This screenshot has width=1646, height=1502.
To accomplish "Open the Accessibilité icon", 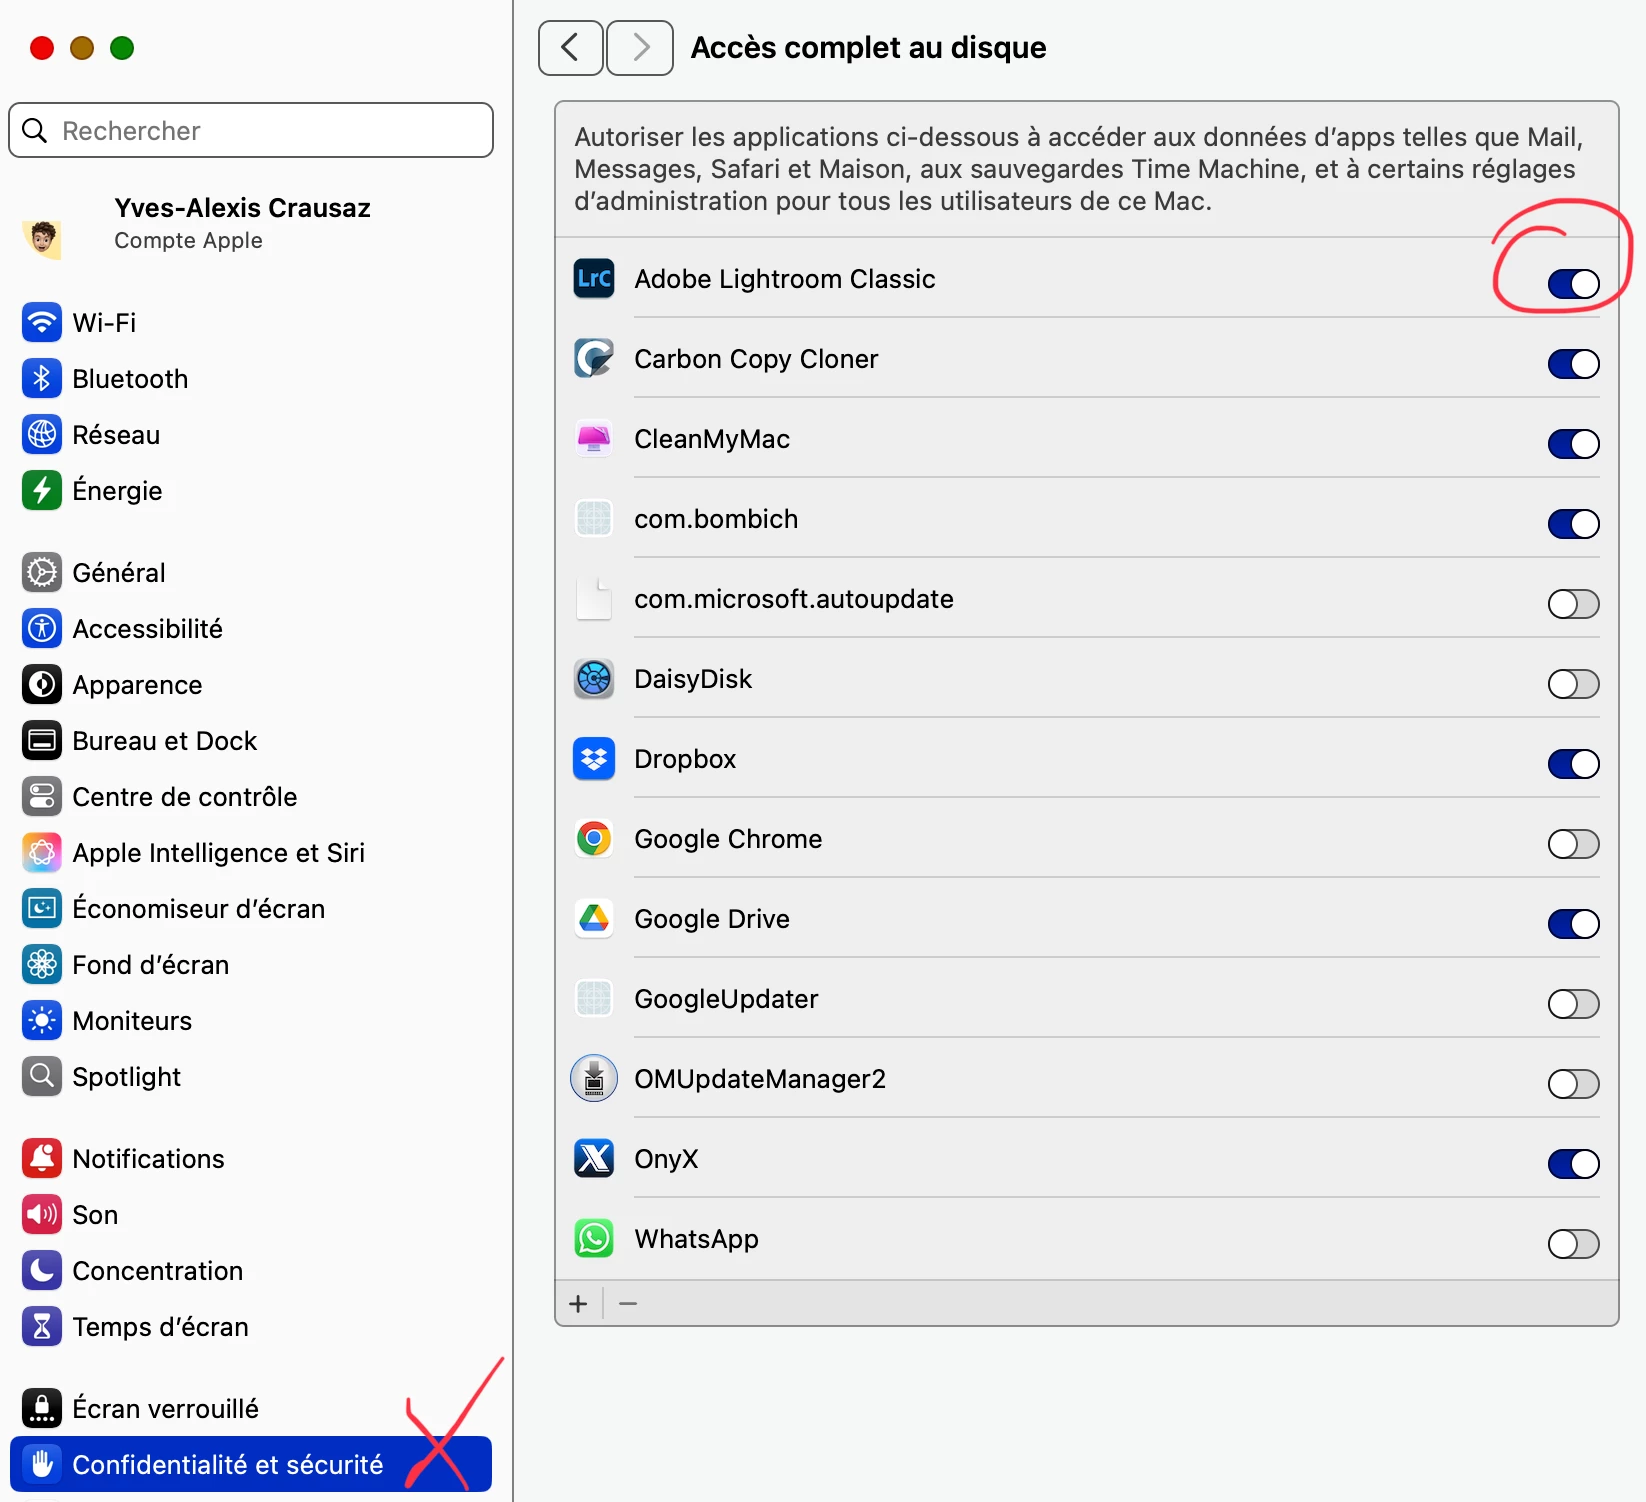I will pos(42,629).
